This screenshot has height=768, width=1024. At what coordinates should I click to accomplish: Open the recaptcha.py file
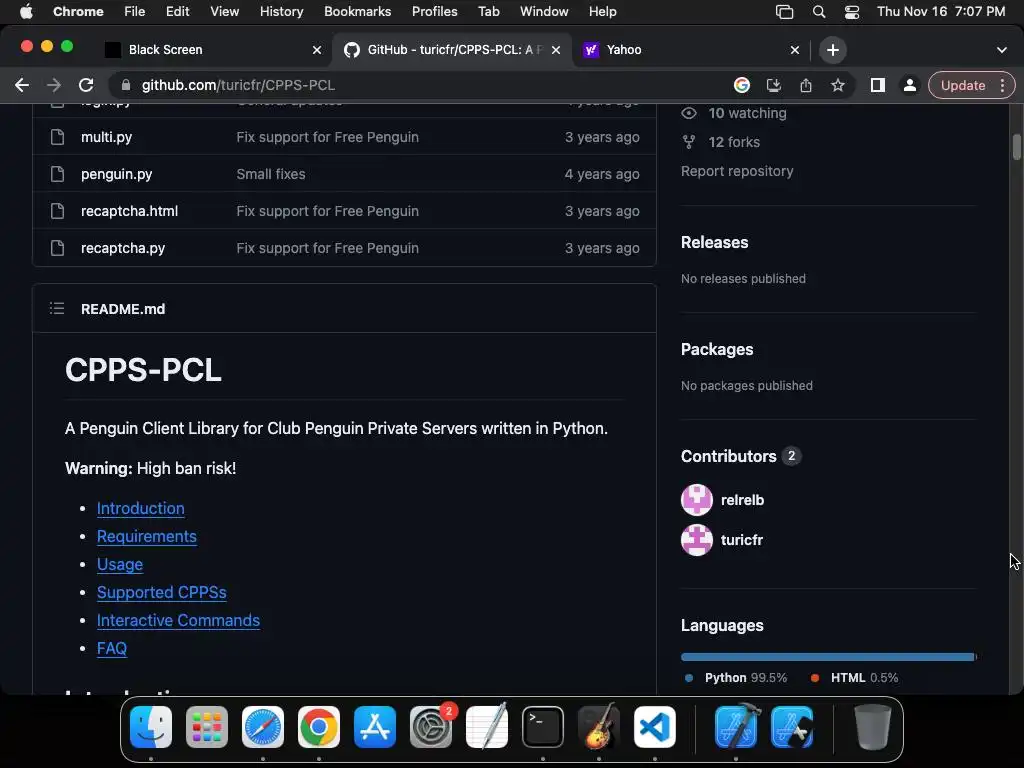123,248
